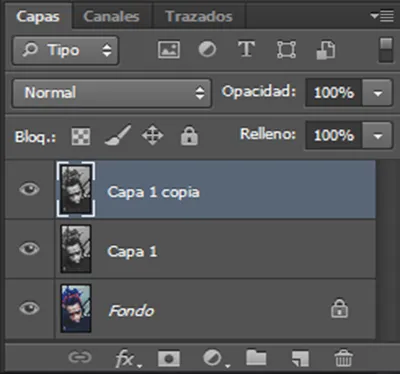The width and height of the screenshot is (400, 374).
Task: Filter by smart object icon
Action: (x=326, y=50)
